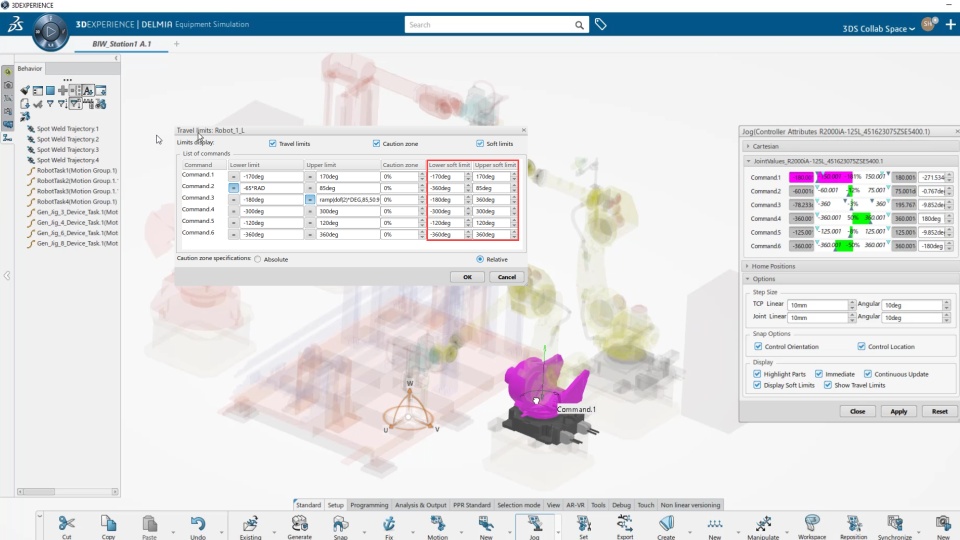
Task: Open the PPR Standard tab
Action: 471,505
